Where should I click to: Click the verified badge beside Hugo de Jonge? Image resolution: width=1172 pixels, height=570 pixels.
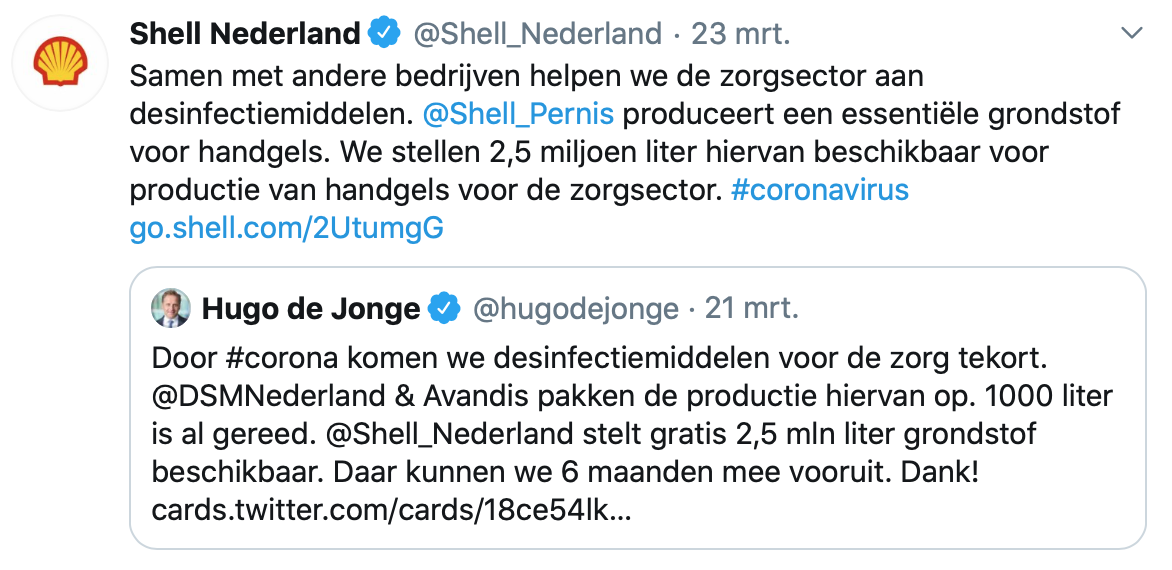[444, 310]
